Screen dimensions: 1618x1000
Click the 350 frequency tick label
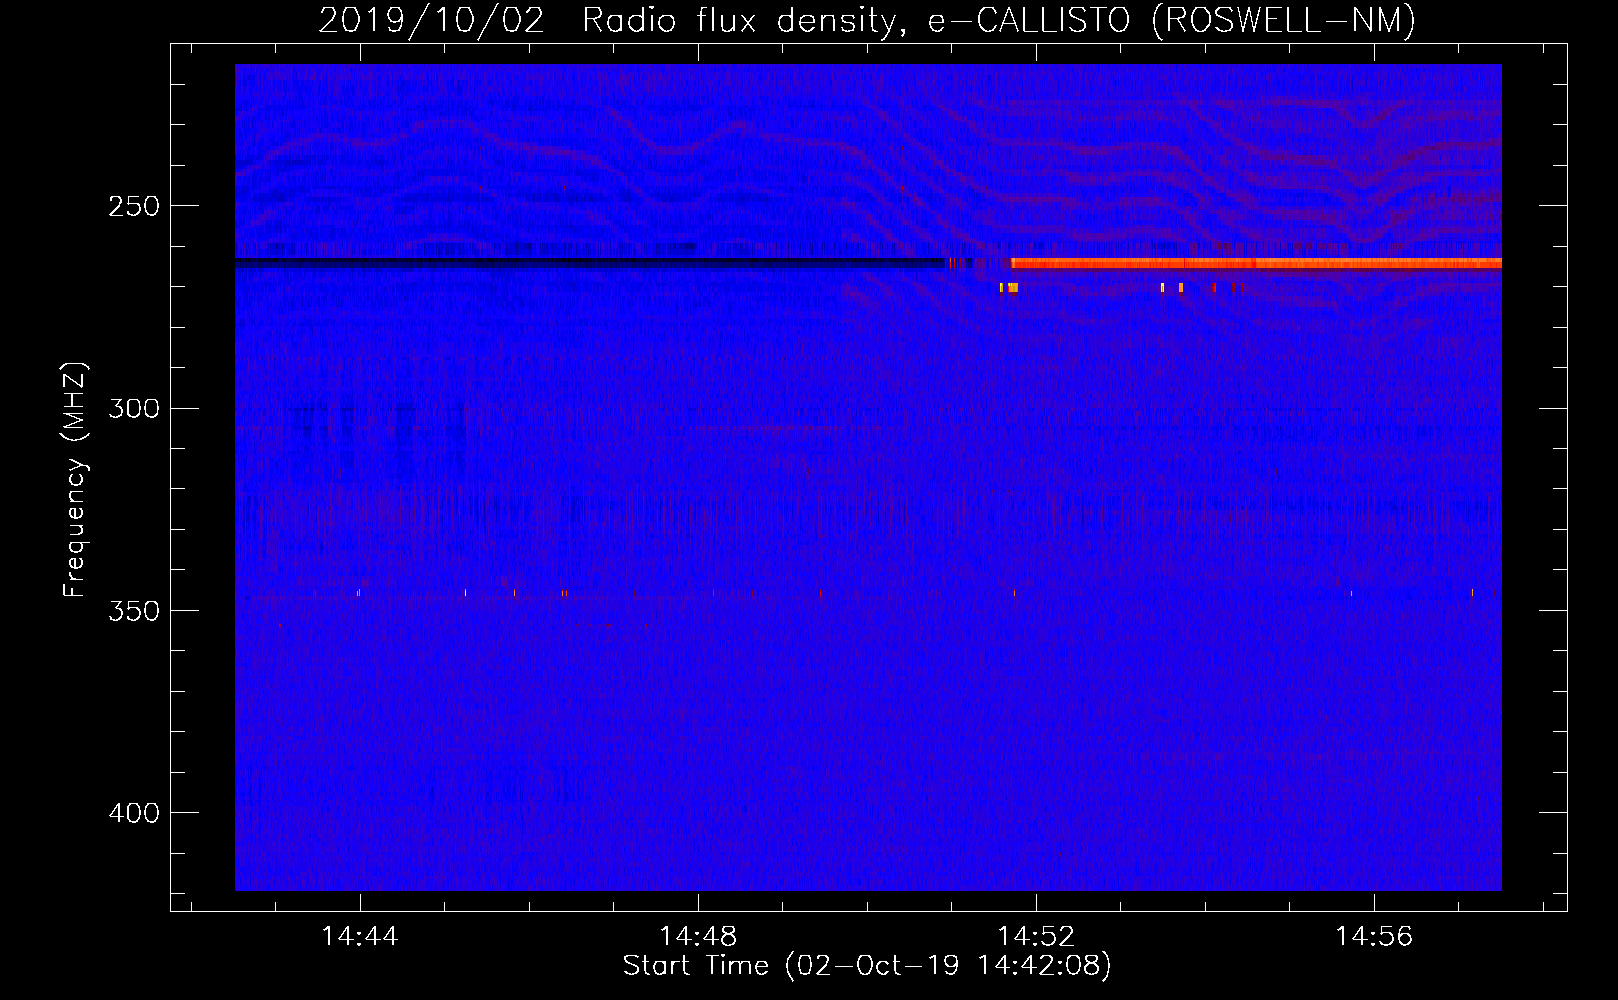[x=134, y=611]
